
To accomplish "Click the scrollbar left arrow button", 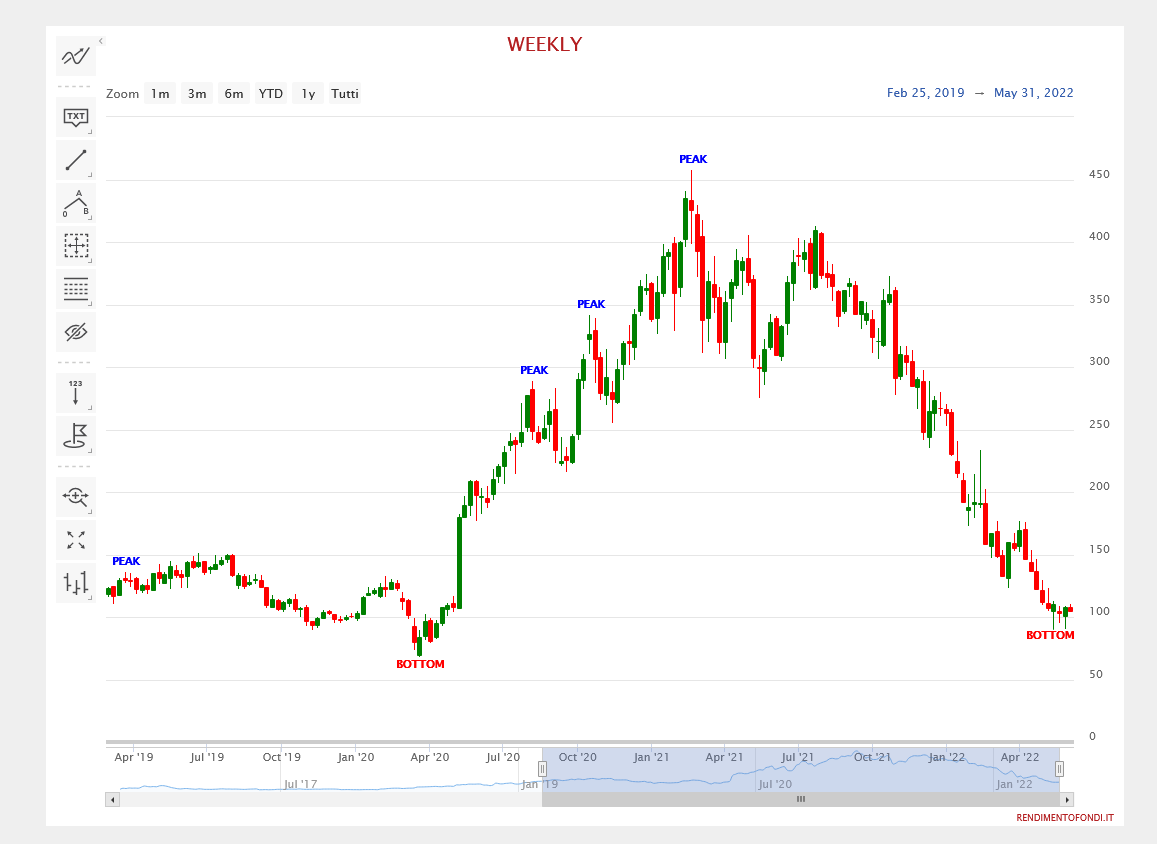I will [x=113, y=800].
